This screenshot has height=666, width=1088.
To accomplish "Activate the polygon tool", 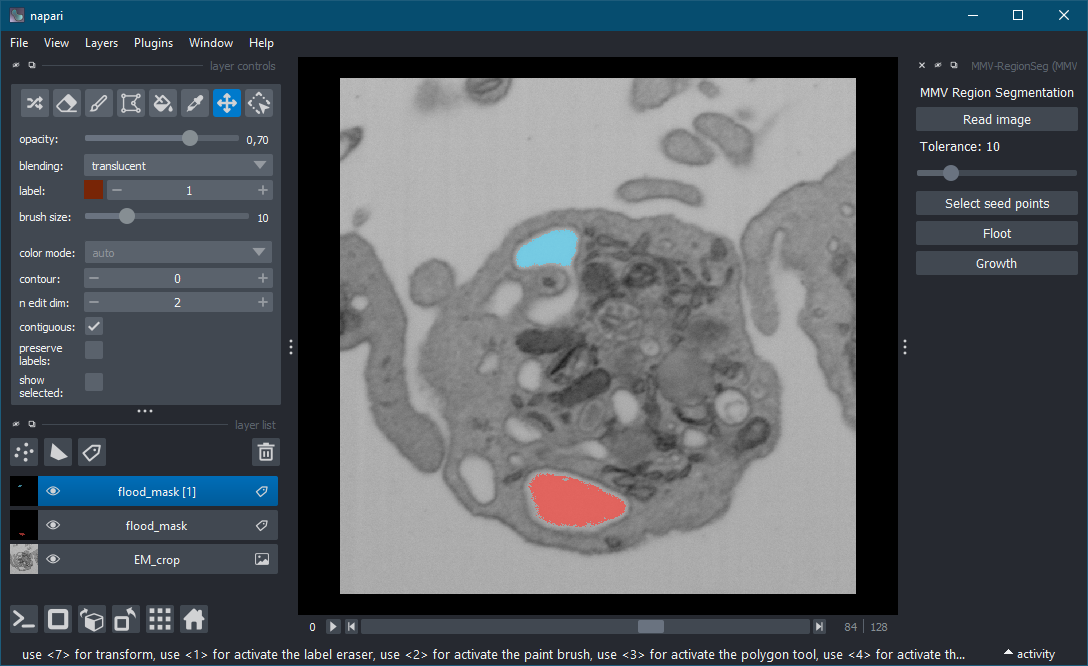I will point(130,103).
